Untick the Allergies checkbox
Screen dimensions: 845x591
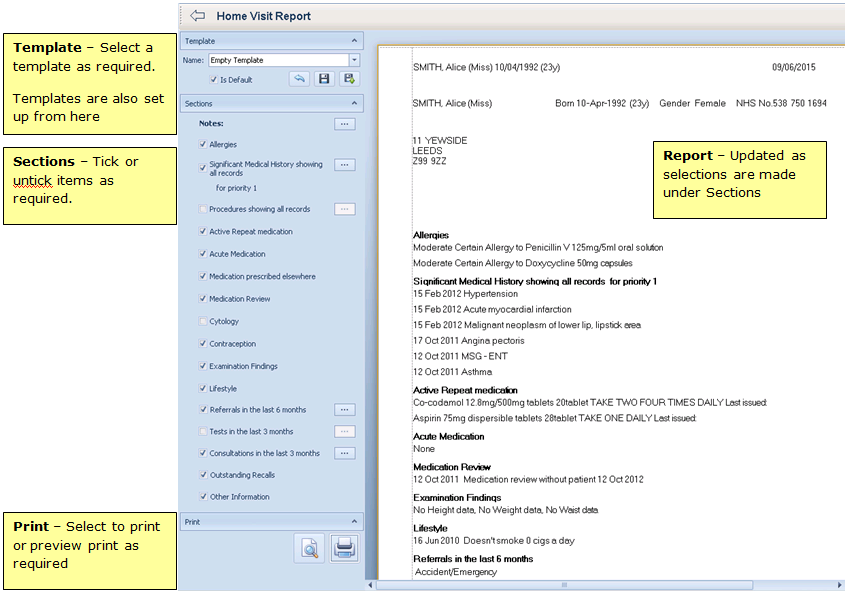(203, 145)
